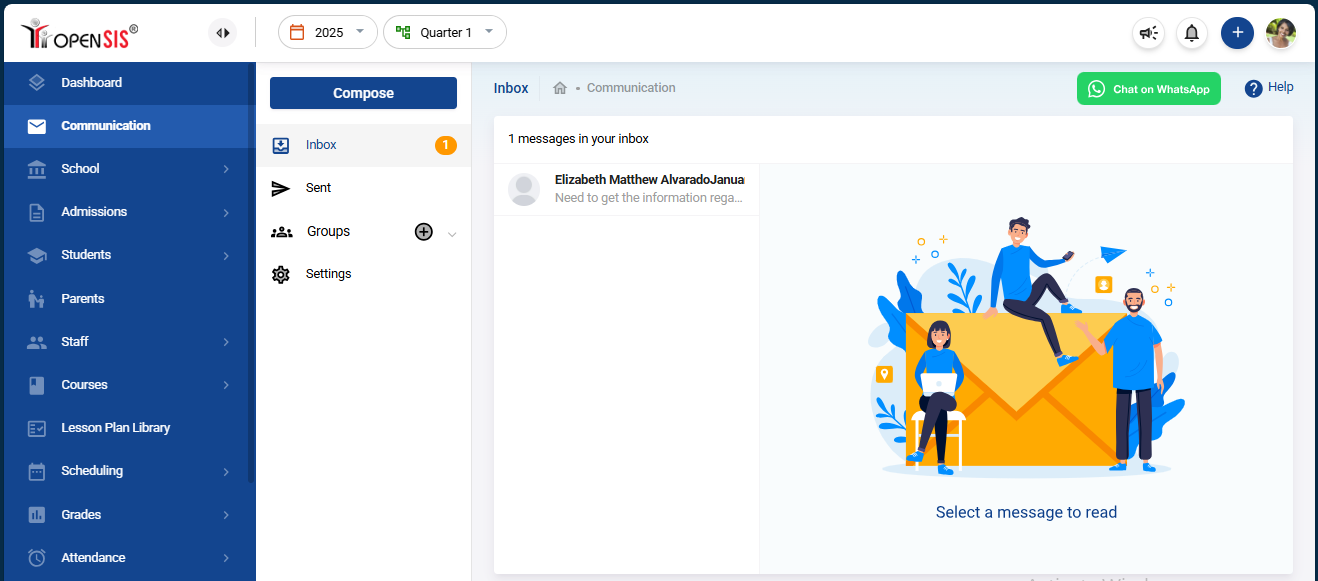Open the quick-add plus button in the top bar
The height and width of the screenshot is (581, 1318).
(1237, 33)
